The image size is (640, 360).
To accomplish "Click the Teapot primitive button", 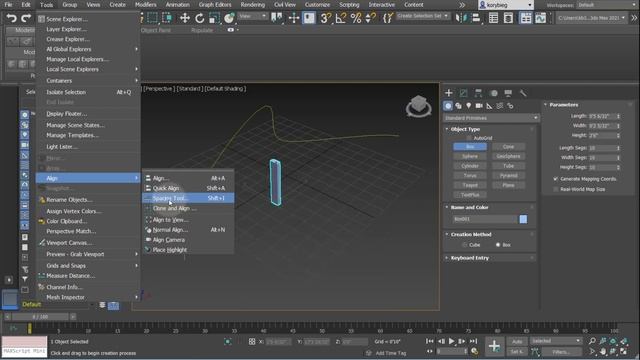I will [470, 185].
